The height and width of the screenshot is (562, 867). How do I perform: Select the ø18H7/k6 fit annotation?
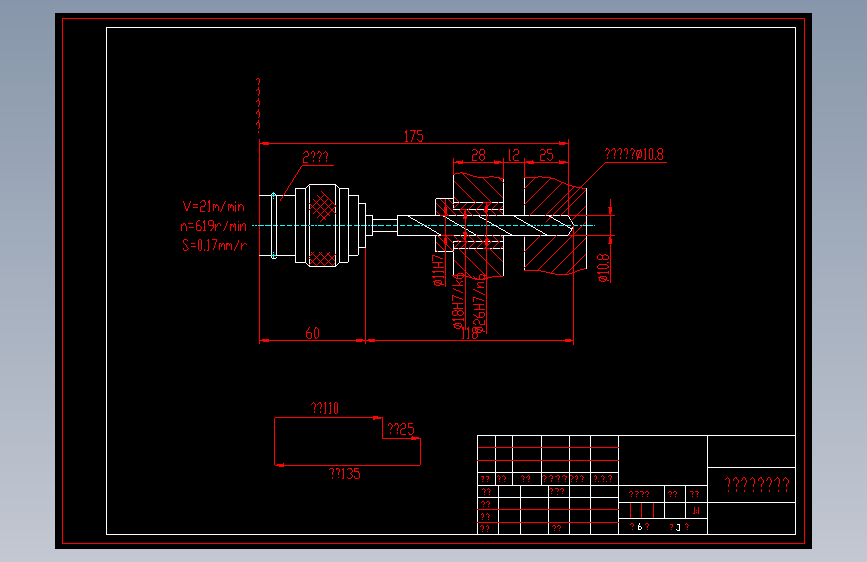click(458, 301)
